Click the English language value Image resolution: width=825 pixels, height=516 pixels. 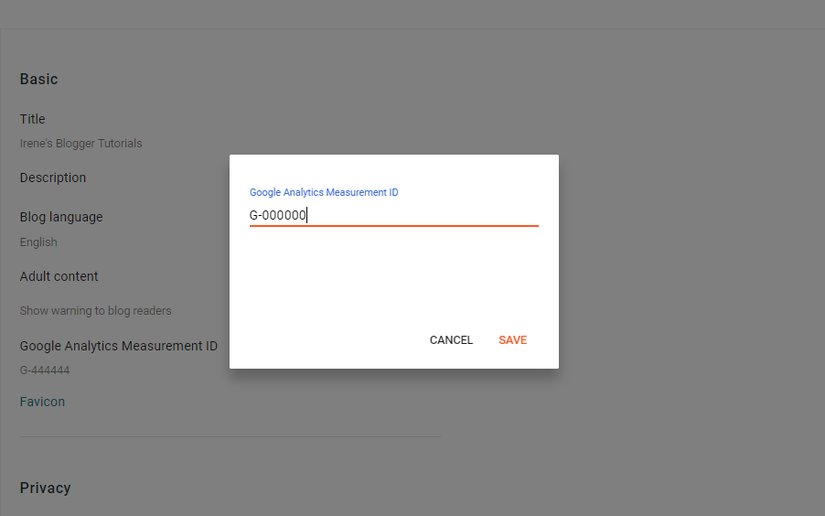38,242
